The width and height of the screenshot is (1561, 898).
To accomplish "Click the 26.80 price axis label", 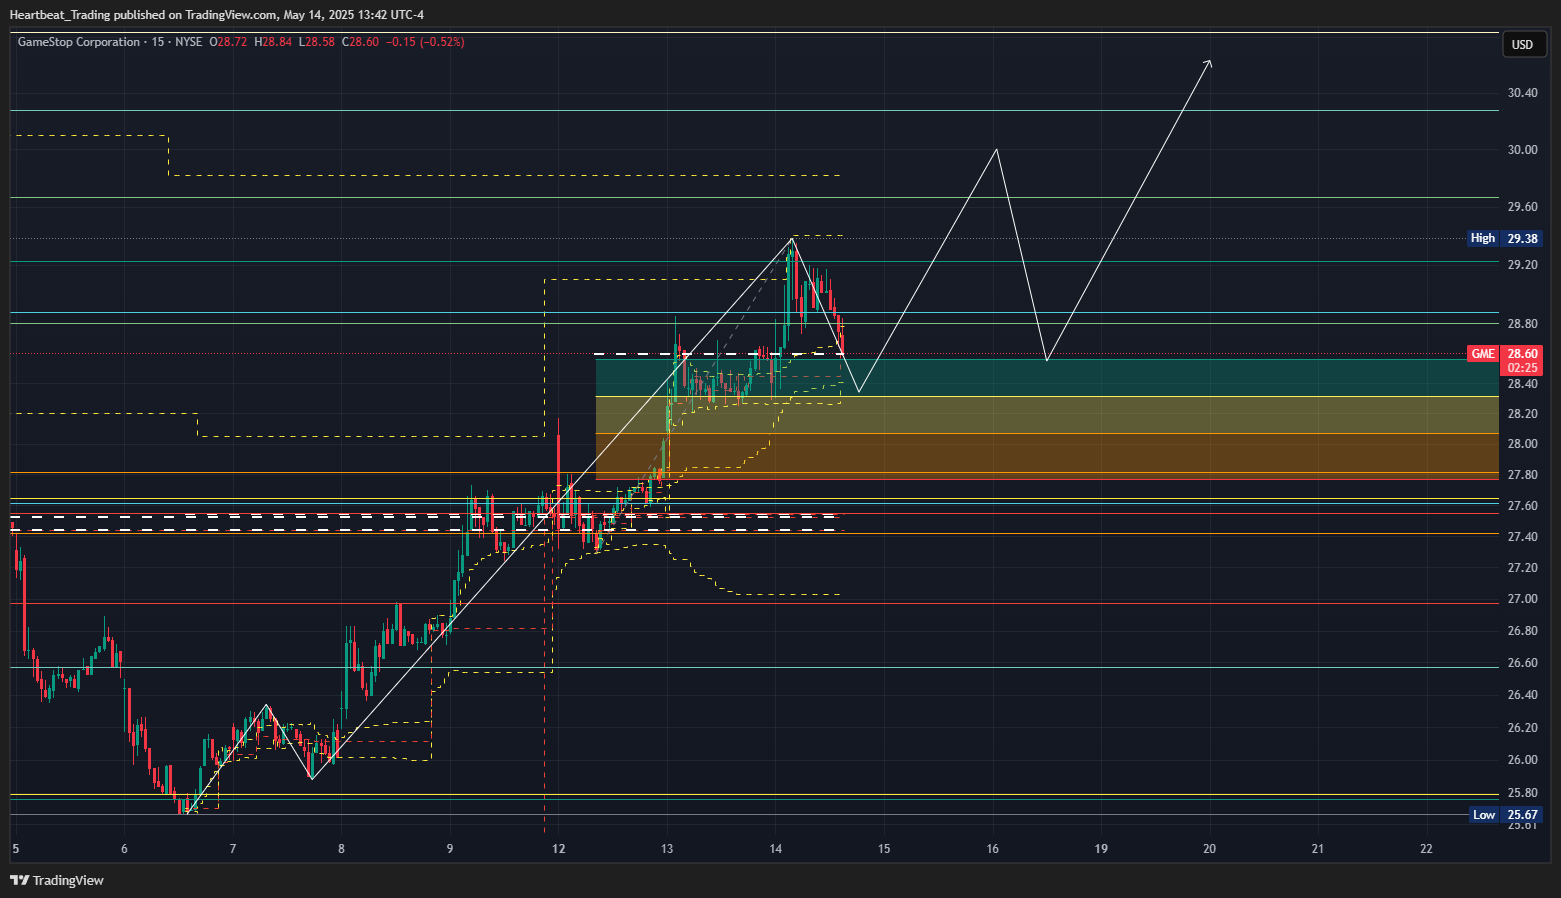I will (1522, 631).
